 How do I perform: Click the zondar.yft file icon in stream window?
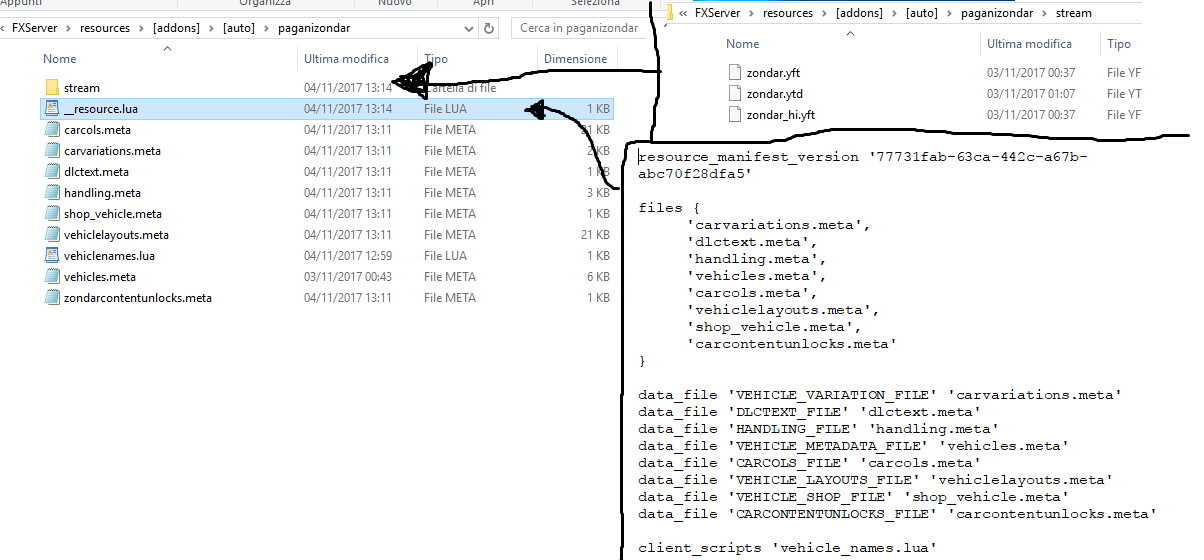tap(735, 72)
